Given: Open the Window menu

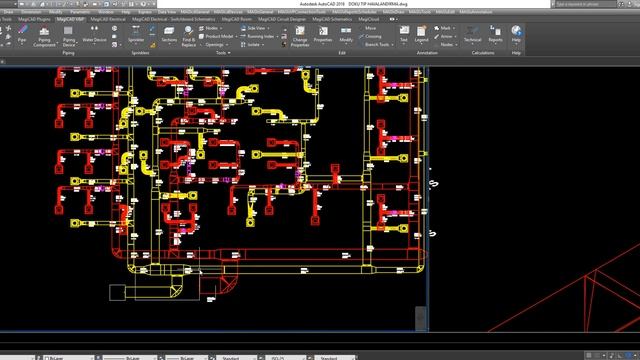Looking at the screenshot, I should (106, 12).
